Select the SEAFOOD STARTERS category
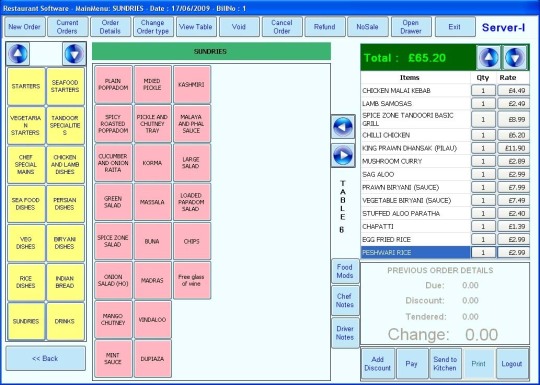 pyautogui.click(x=65, y=86)
